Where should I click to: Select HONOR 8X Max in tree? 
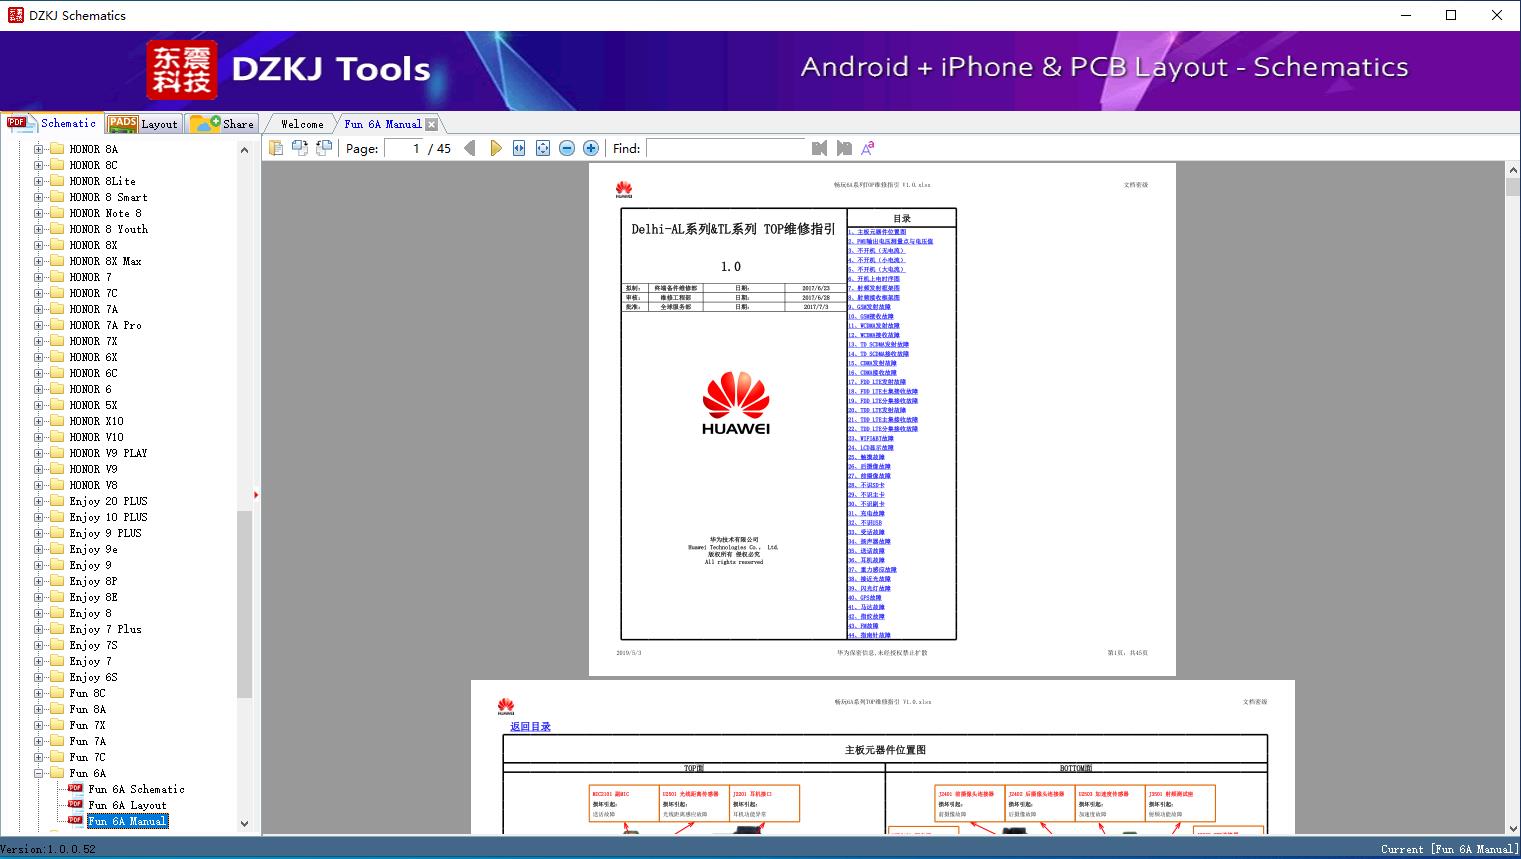coord(105,261)
